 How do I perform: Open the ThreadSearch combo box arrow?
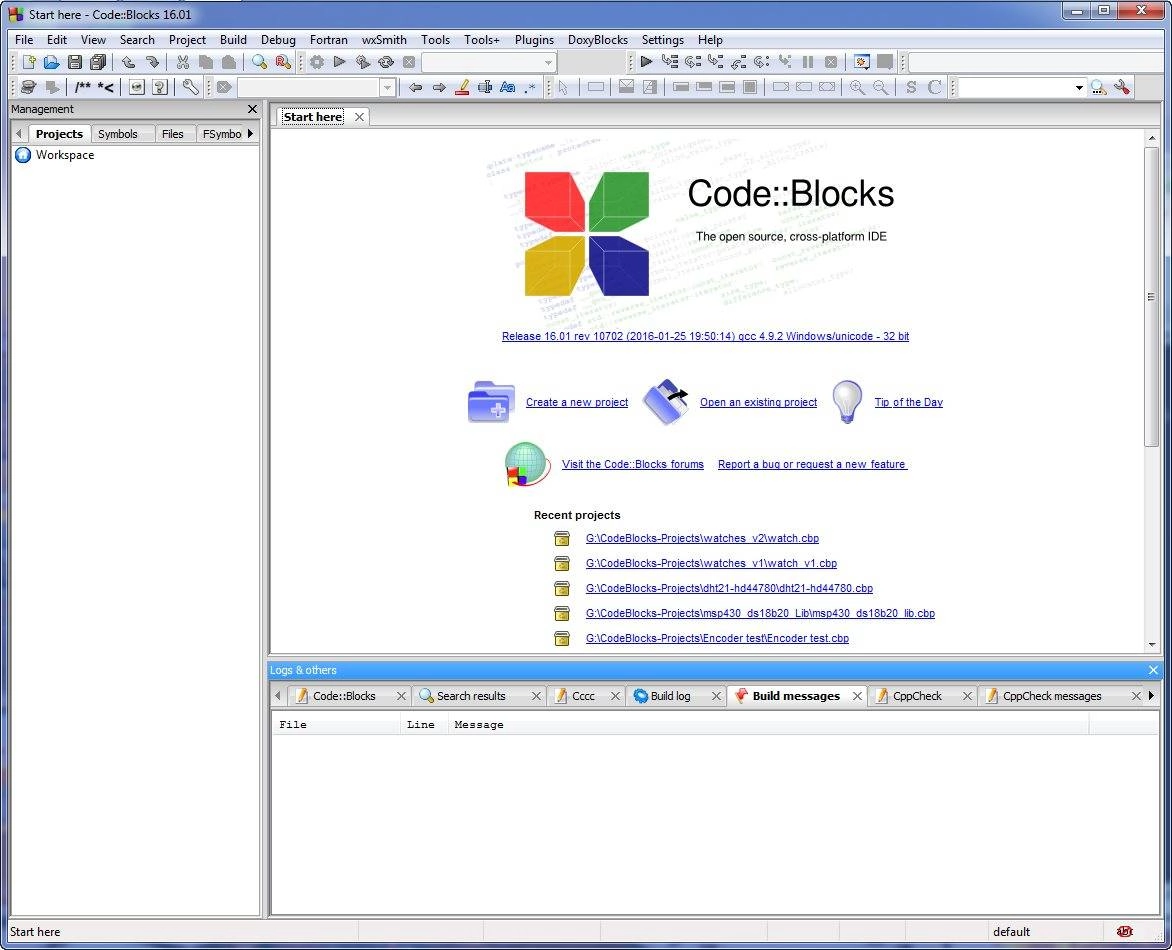pos(1079,87)
